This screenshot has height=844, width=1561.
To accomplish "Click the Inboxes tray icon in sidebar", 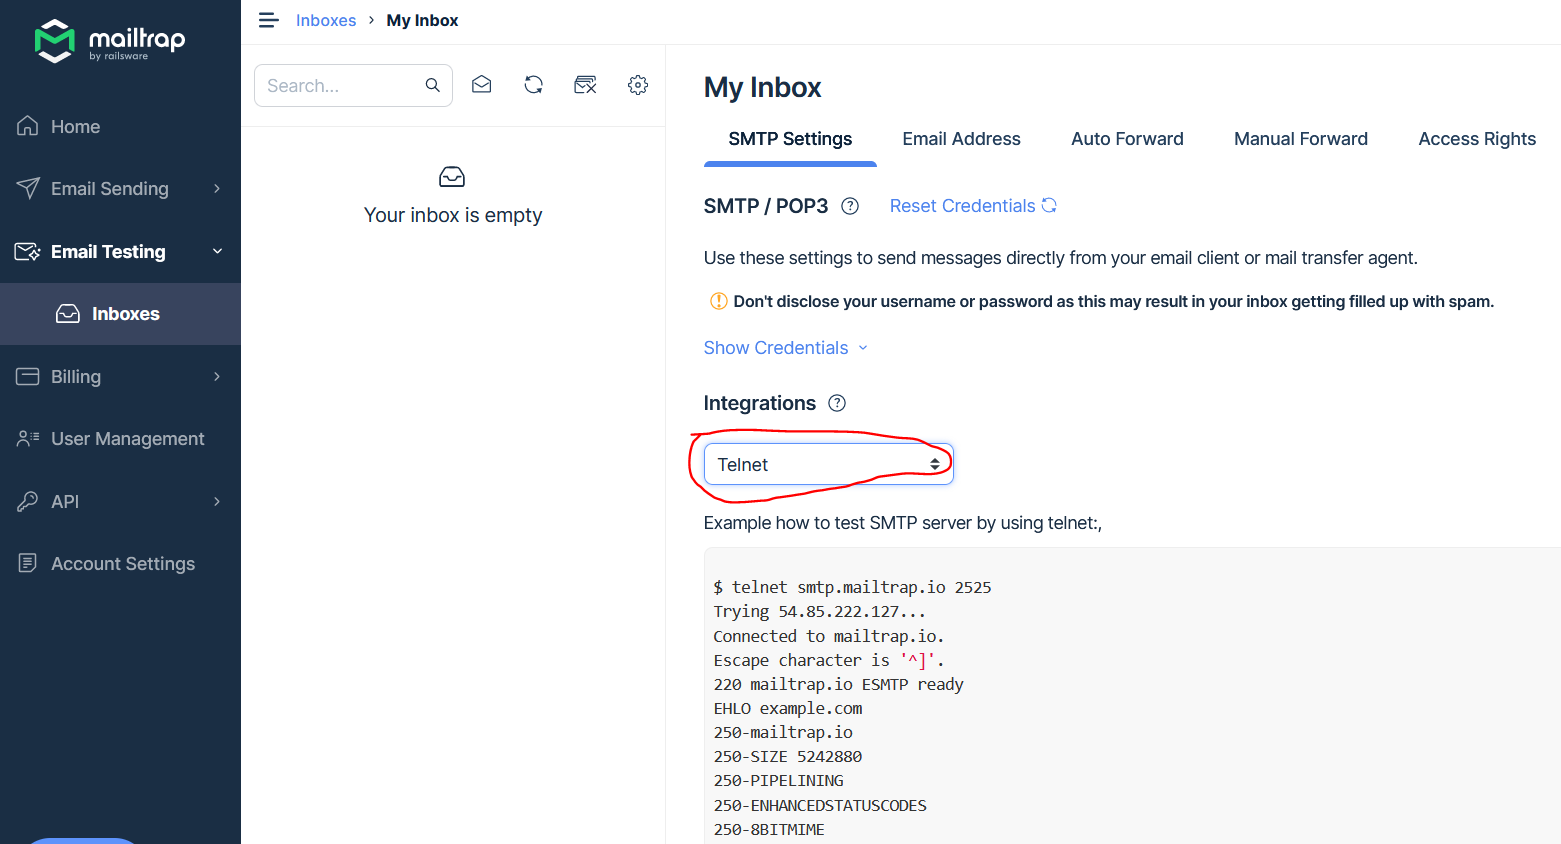I will coord(68,314).
